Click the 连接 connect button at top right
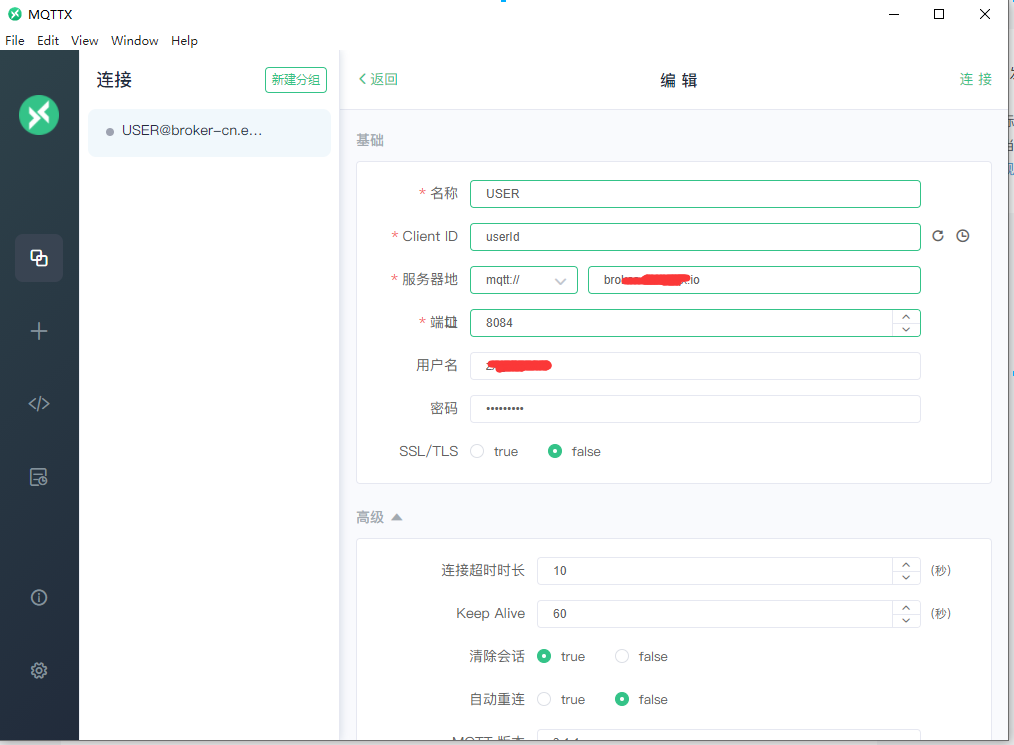This screenshot has height=745, width=1014. point(975,79)
